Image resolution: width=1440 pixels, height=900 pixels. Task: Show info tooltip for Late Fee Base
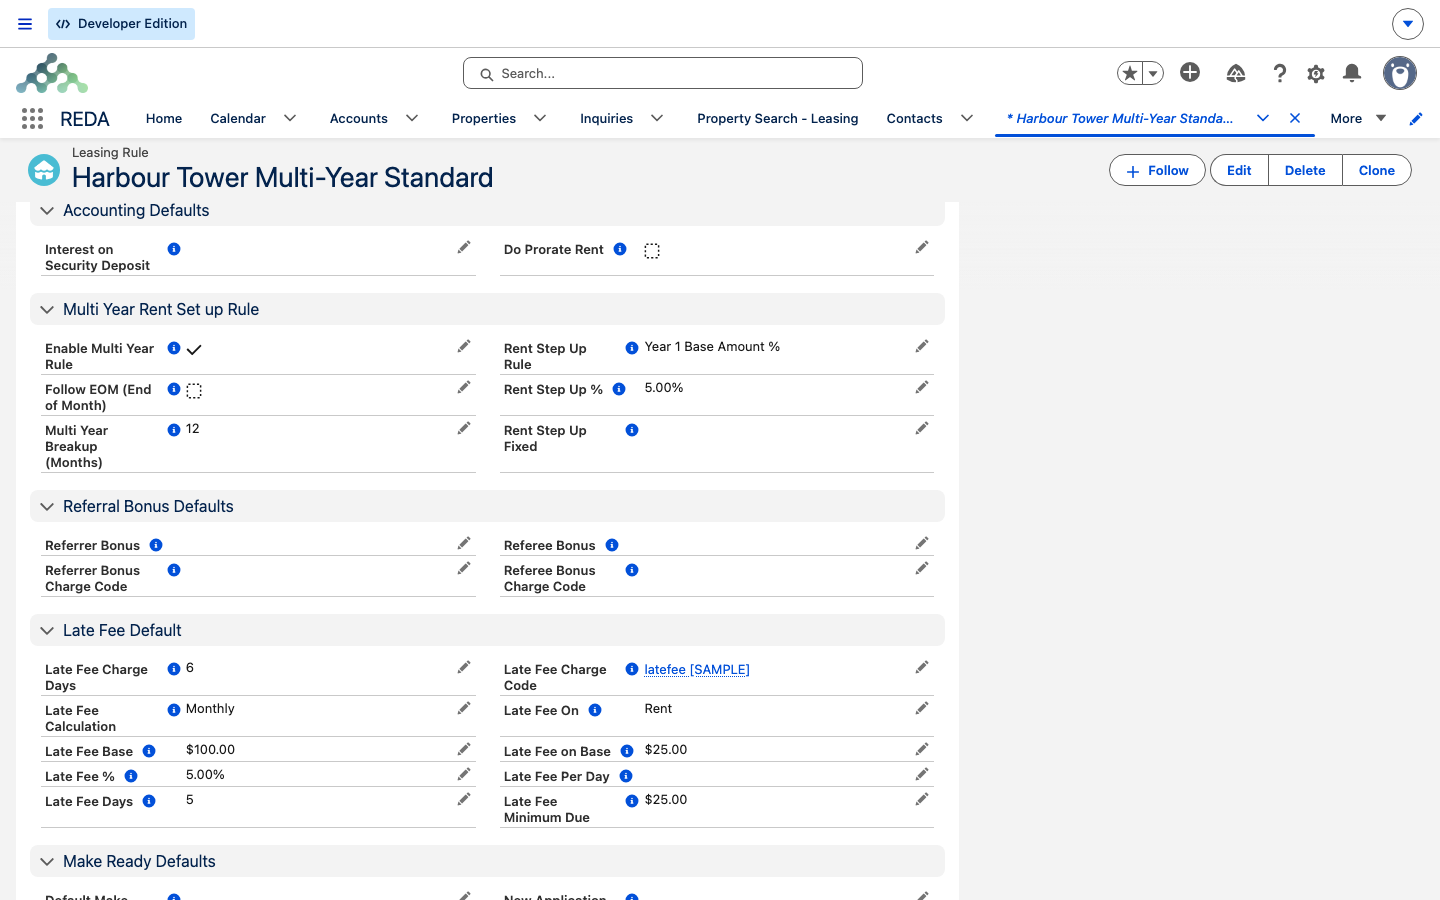tap(149, 751)
